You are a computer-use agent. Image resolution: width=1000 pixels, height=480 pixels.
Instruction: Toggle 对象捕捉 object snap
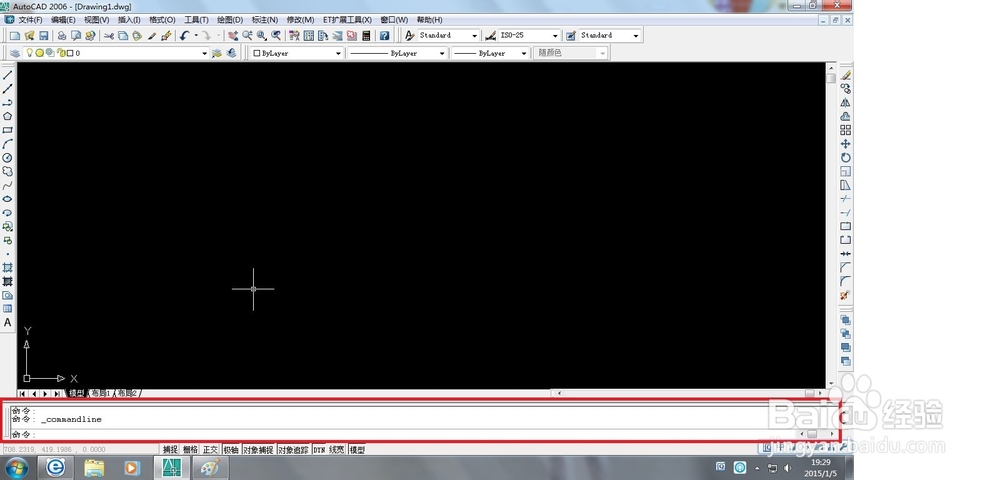[258, 450]
